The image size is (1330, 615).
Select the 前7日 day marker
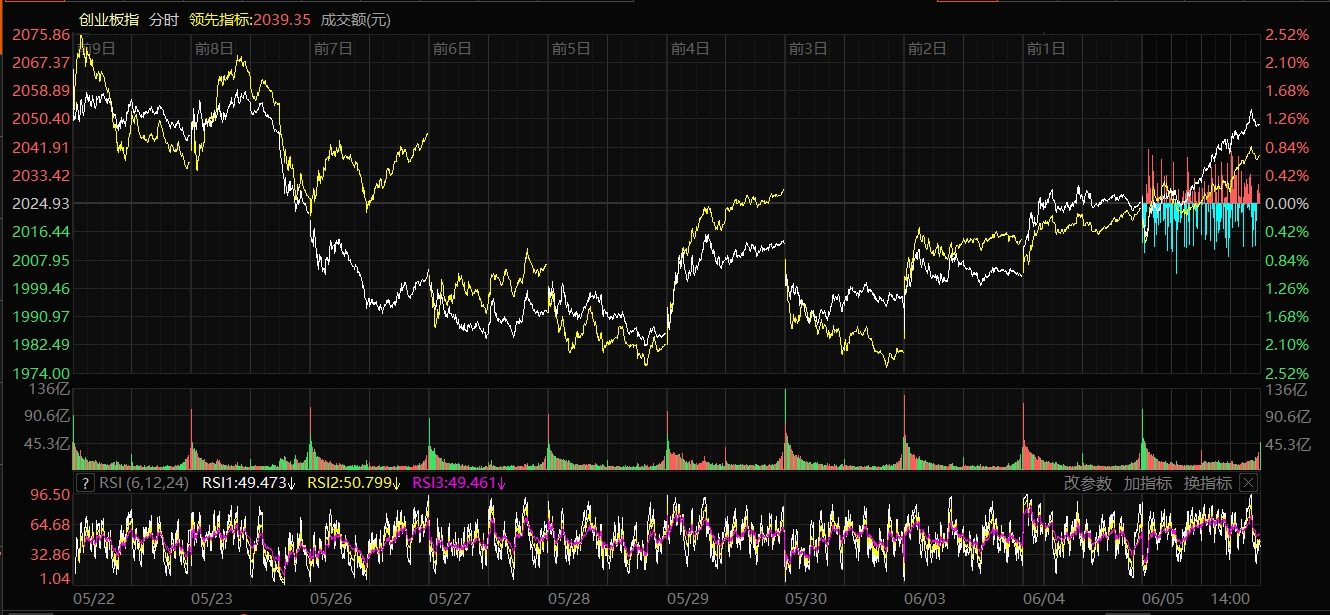pos(332,47)
